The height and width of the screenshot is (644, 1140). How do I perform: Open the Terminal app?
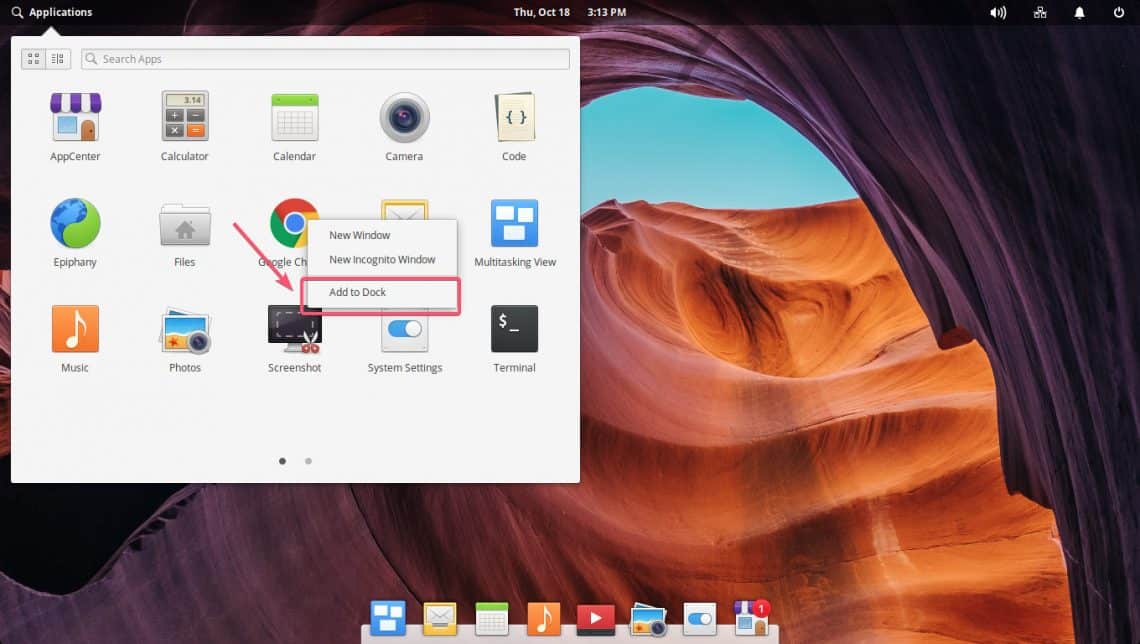[x=514, y=330]
